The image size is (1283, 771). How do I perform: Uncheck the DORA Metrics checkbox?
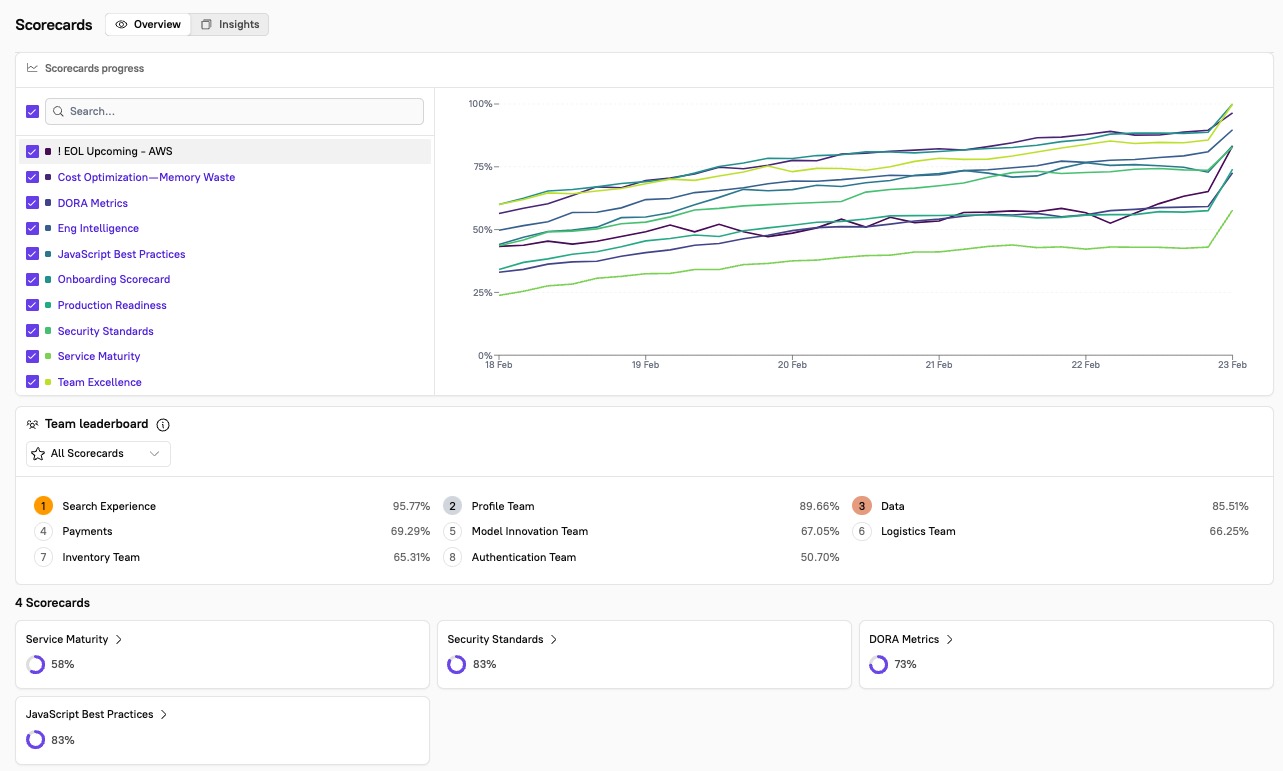[32, 203]
